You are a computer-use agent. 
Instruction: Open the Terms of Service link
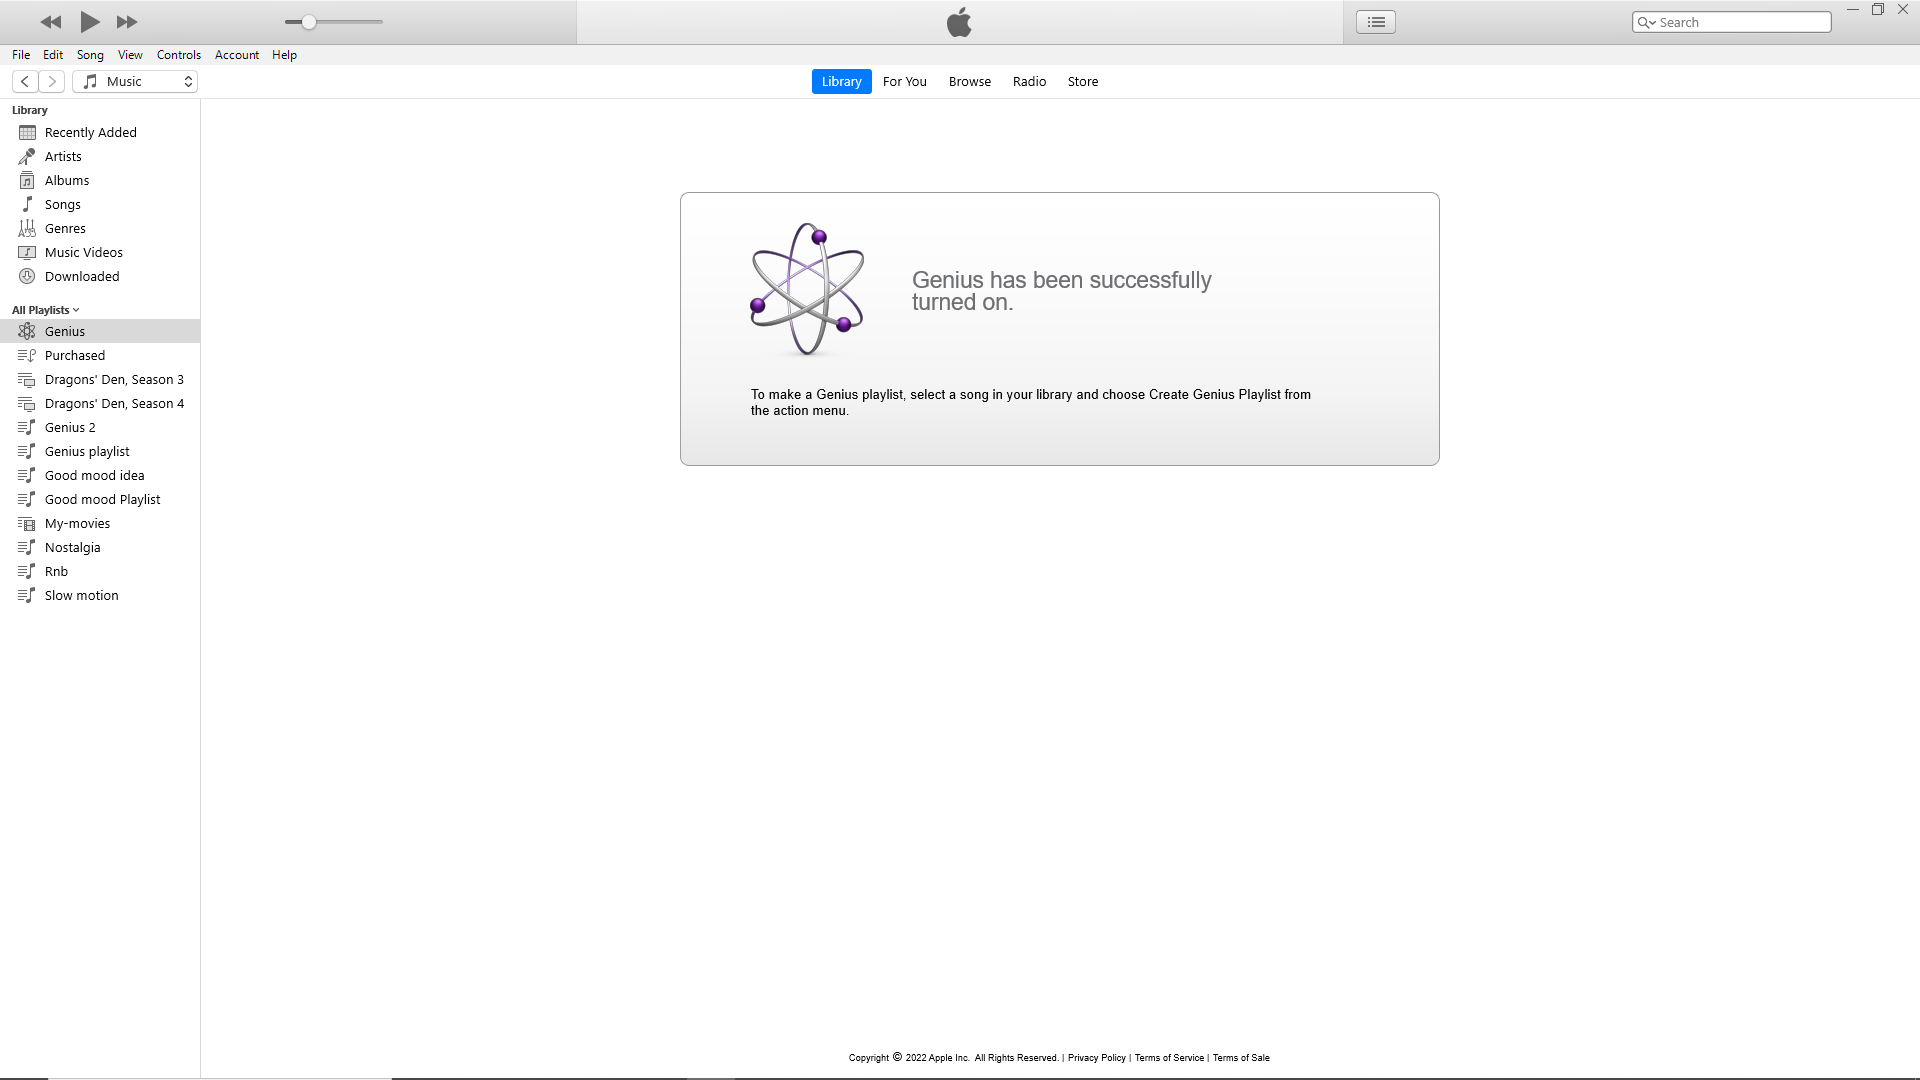tap(1168, 1057)
